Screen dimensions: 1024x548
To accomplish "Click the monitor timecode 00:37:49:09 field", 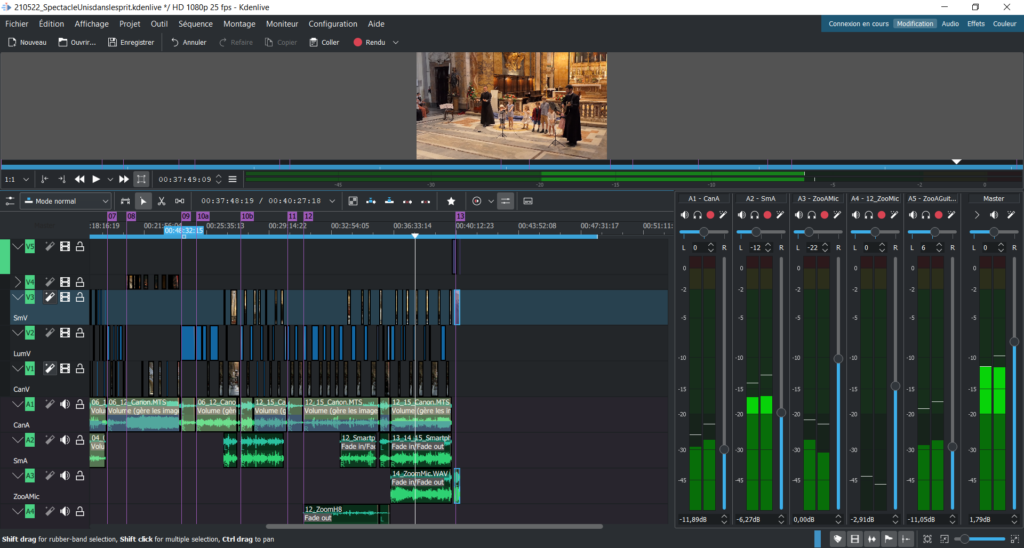I will click(185, 179).
